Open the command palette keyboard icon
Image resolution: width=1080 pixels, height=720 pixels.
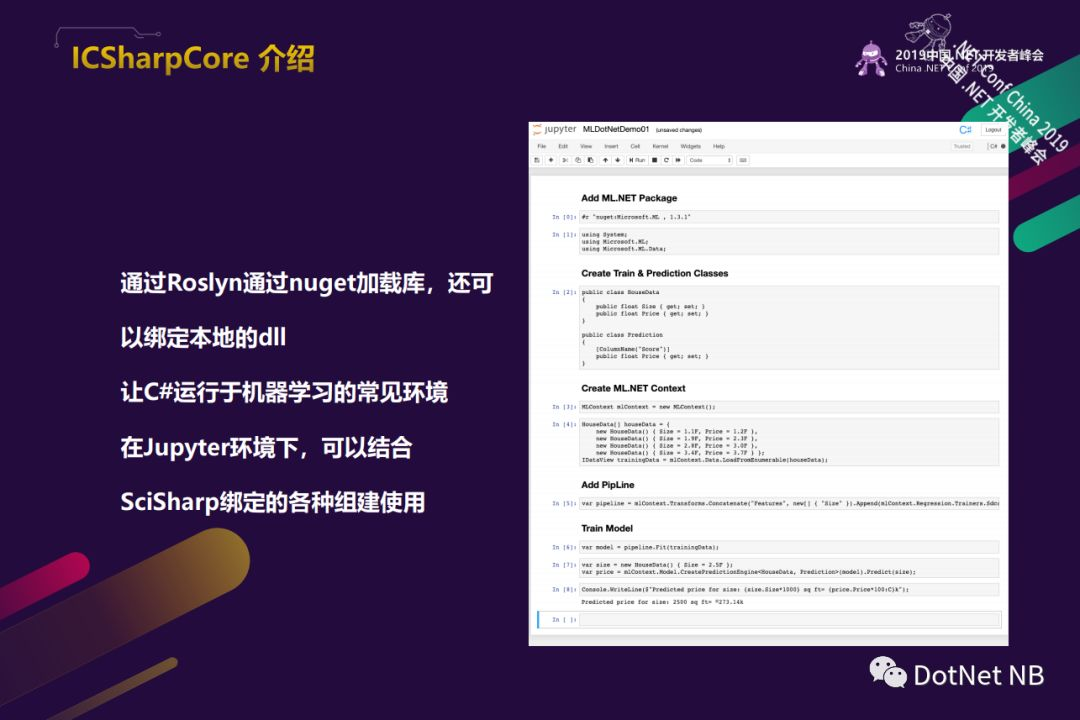[x=742, y=161]
